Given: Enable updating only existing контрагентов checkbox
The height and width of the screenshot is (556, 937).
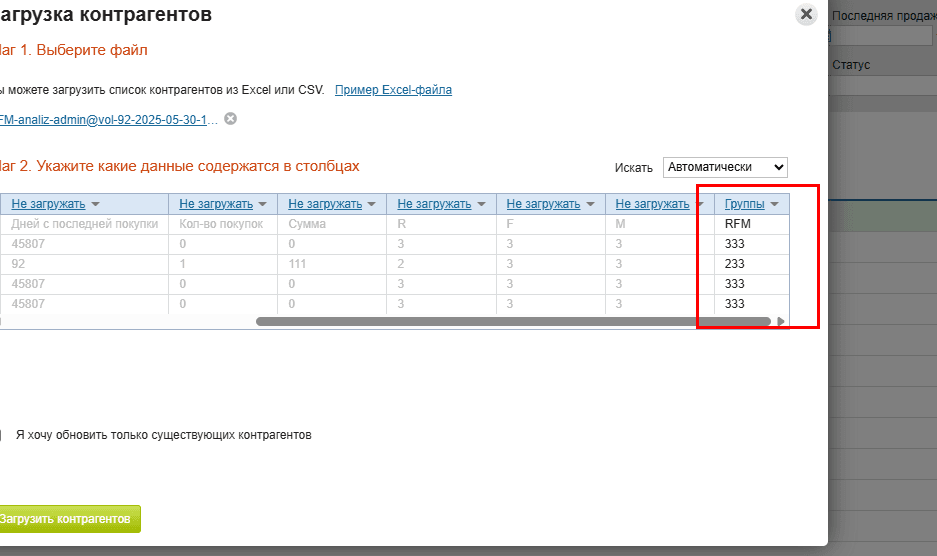Looking at the screenshot, I should tap(1, 436).
